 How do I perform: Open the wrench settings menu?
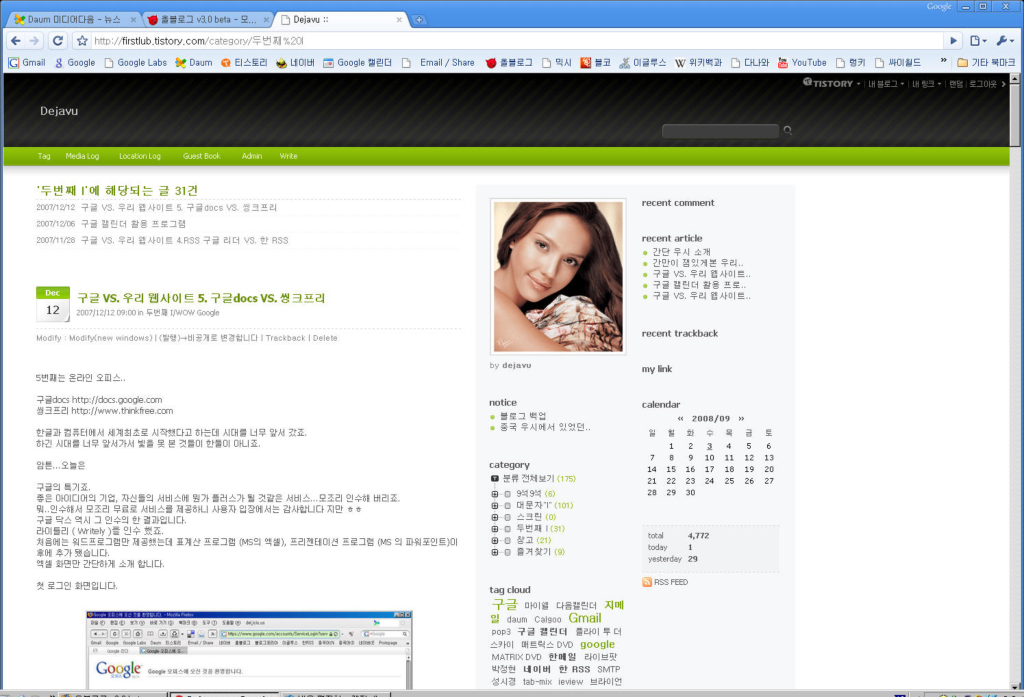pyautogui.click(x=1004, y=41)
